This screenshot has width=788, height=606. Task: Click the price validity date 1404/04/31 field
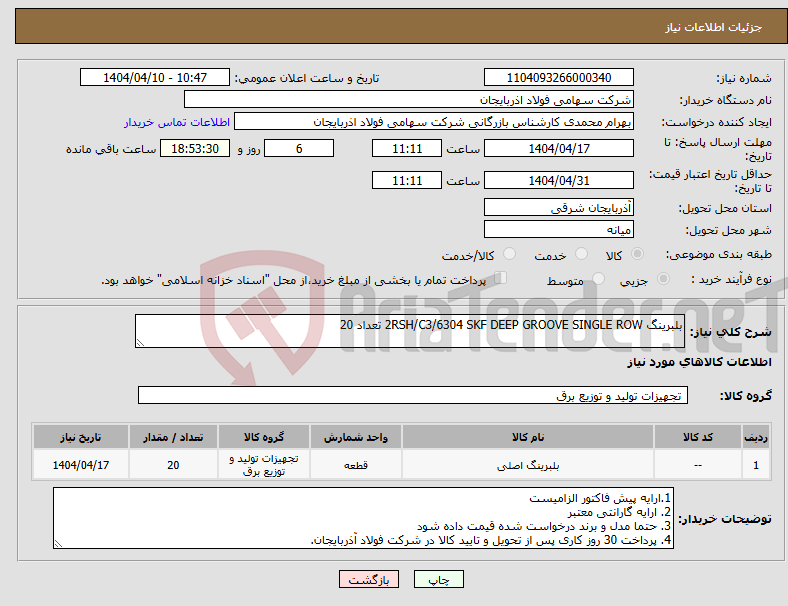coord(558,180)
